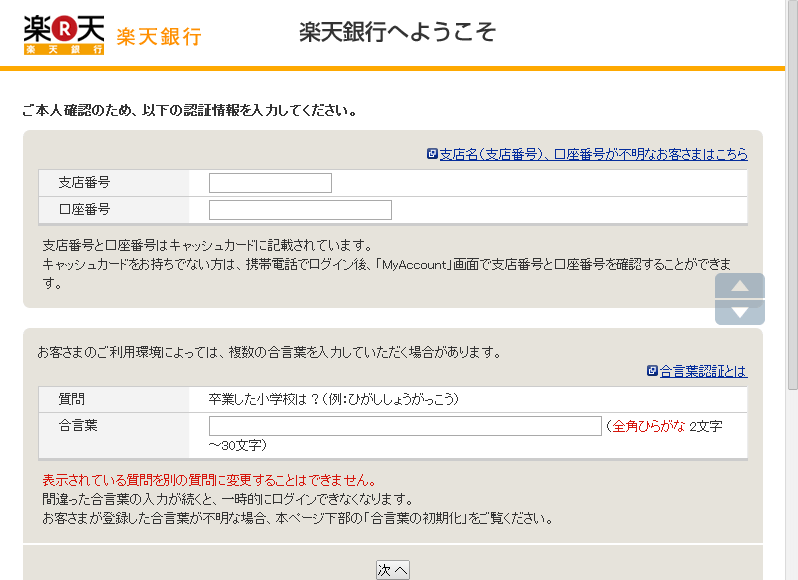The image size is (798, 580).
Task: Click the icon beside the 支店名 help link
Action: tap(432, 154)
